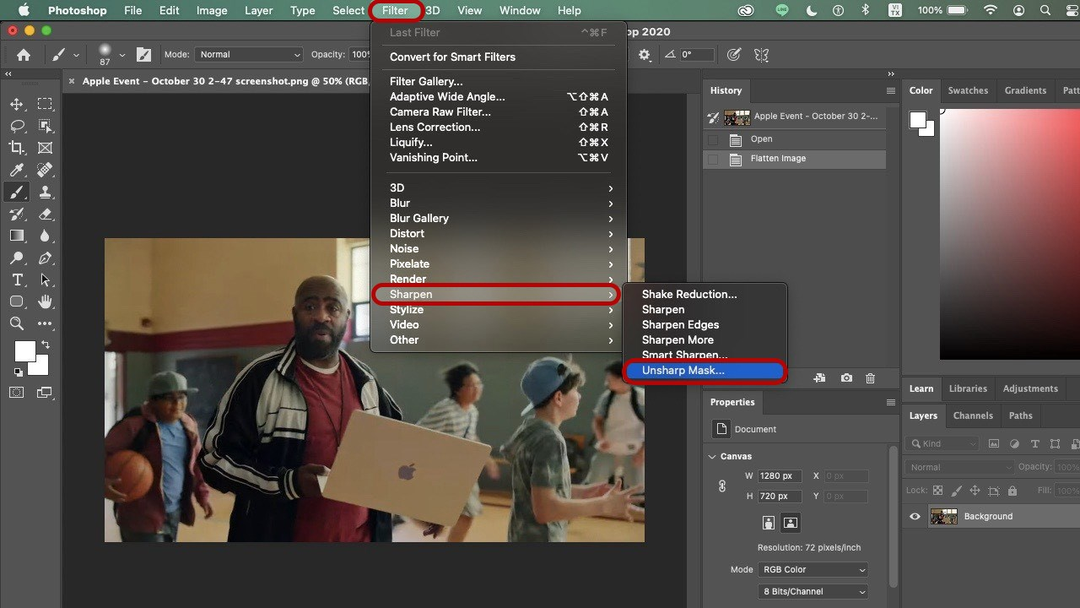The height and width of the screenshot is (608, 1080).
Task: Open the 8 Bits/Channel dropdown
Action: (x=813, y=592)
